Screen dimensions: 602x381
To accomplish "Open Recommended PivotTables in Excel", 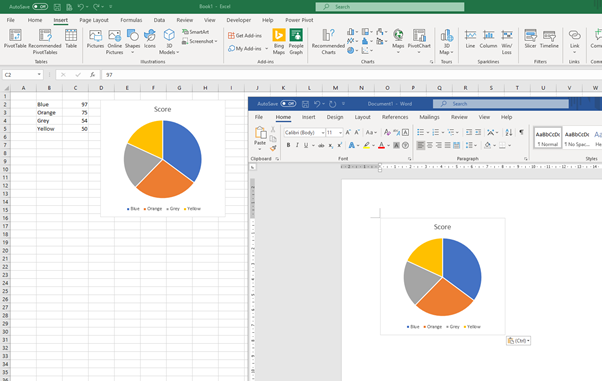I will 45,41.
